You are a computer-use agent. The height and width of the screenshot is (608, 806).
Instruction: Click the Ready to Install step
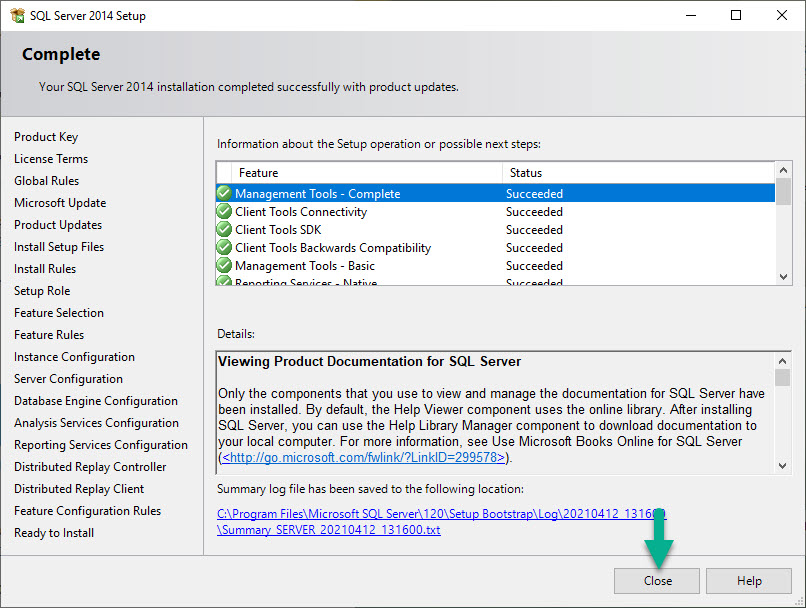54,533
